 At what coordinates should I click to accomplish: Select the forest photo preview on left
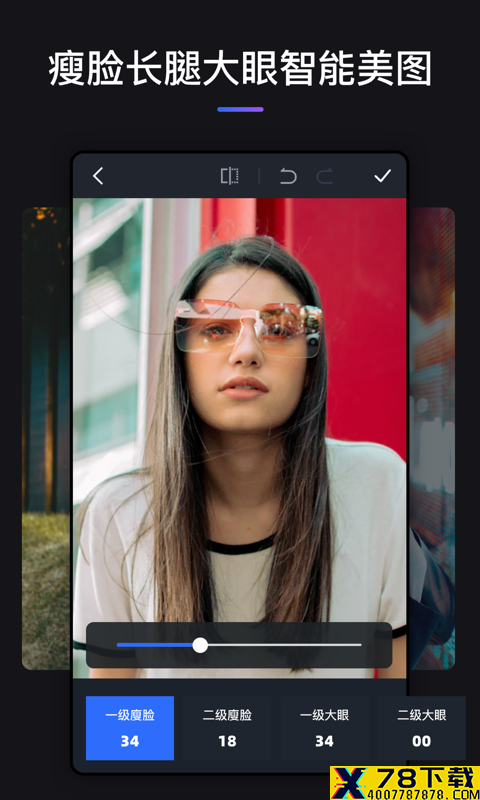pyautogui.click(x=46, y=438)
